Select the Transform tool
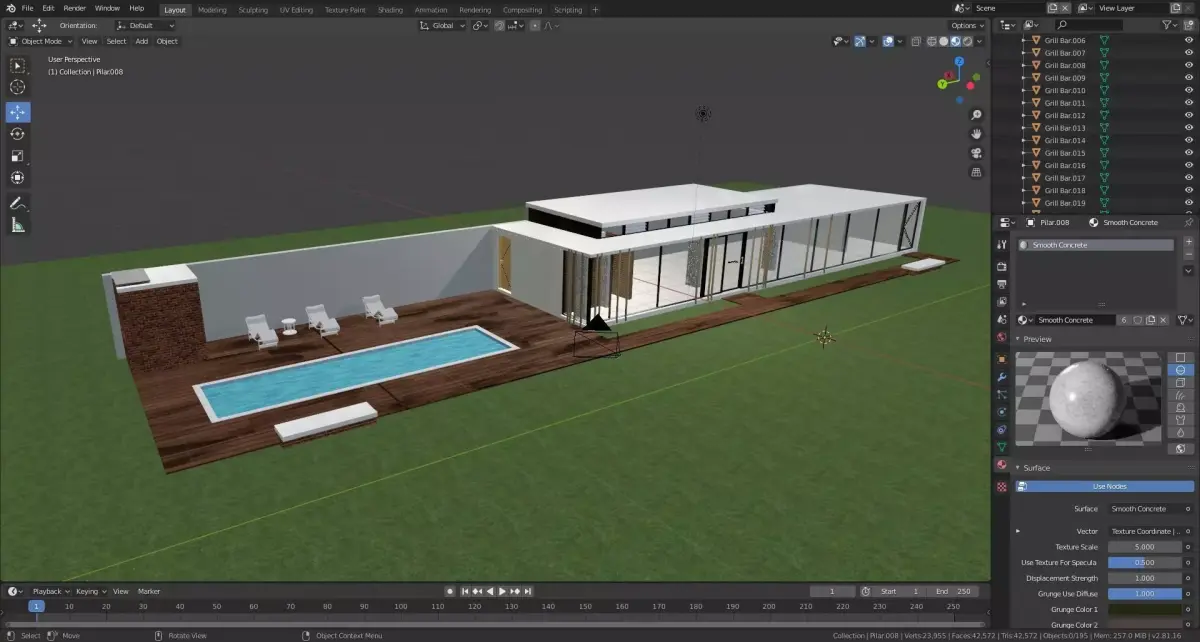The width and height of the screenshot is (1200, 642). pyautogui.click(x=17, y=178)
